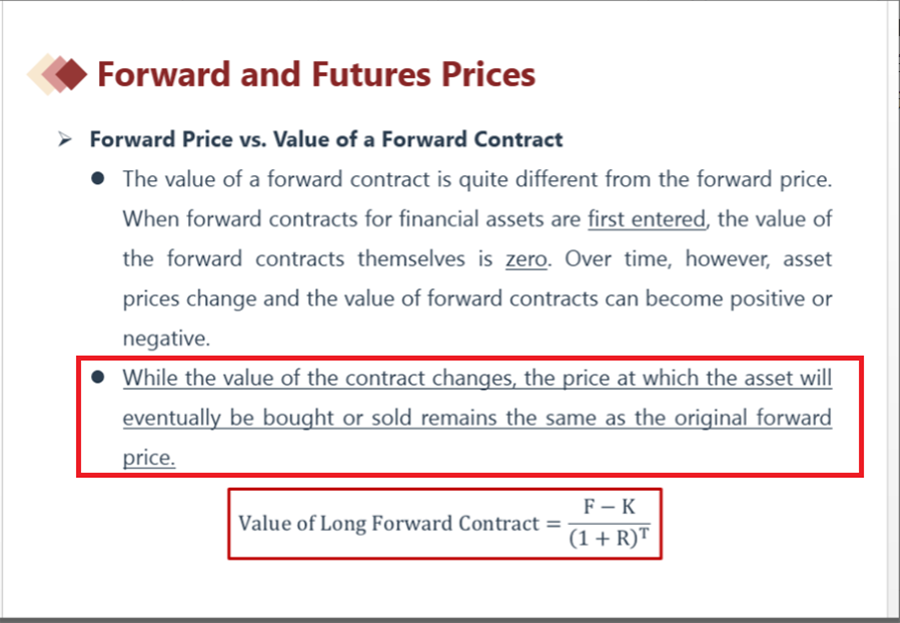Image resolution: width=900 pixels, height=623 pixels.
Task: Click the underlined word 'zero'
Action: 526,259
